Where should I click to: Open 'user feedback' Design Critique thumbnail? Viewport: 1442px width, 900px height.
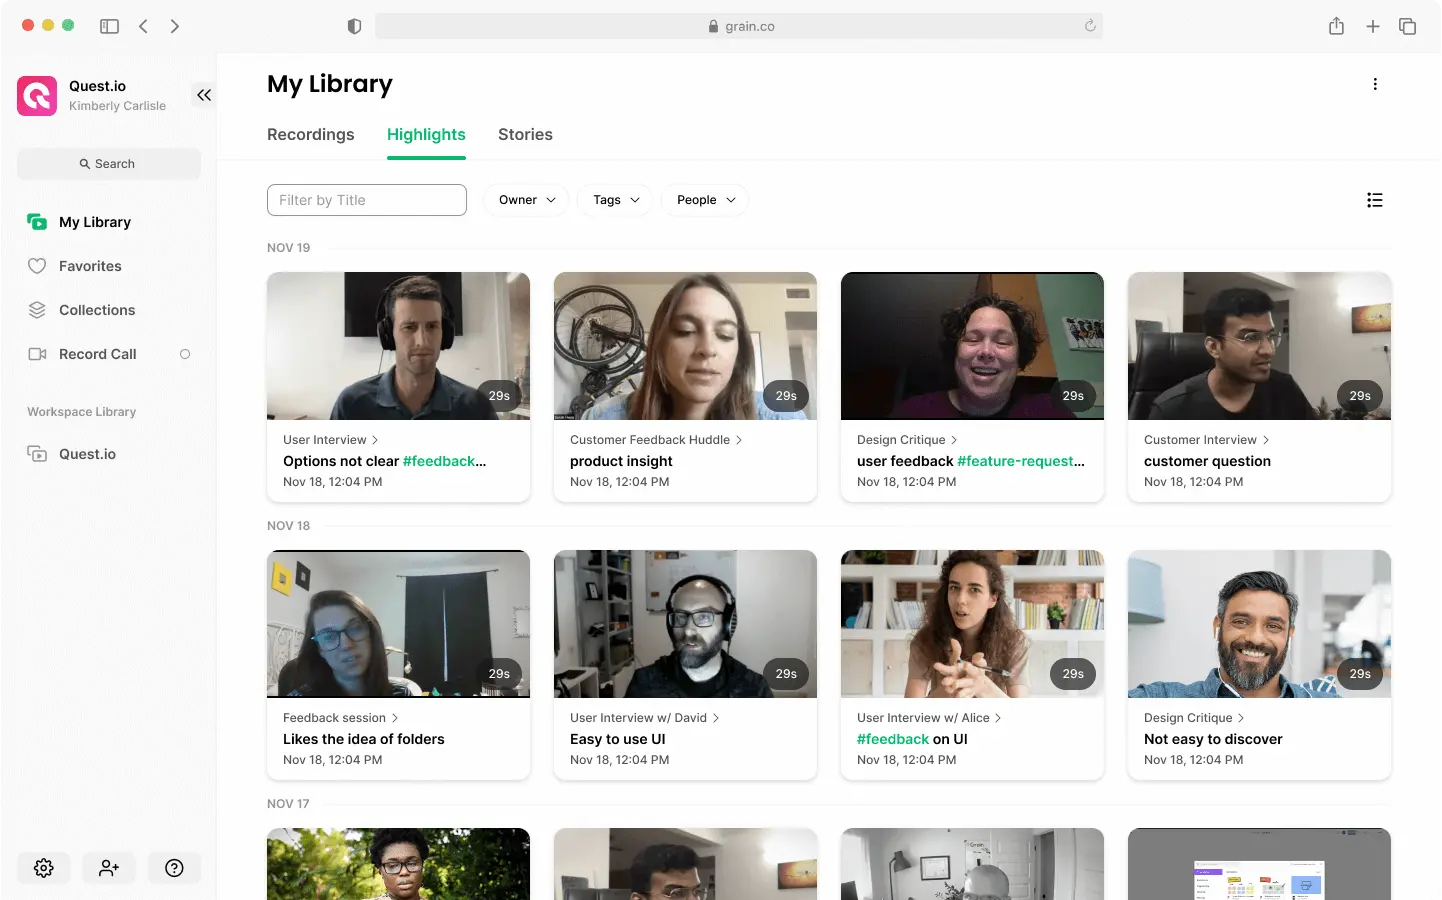click(x=972, y=346)
